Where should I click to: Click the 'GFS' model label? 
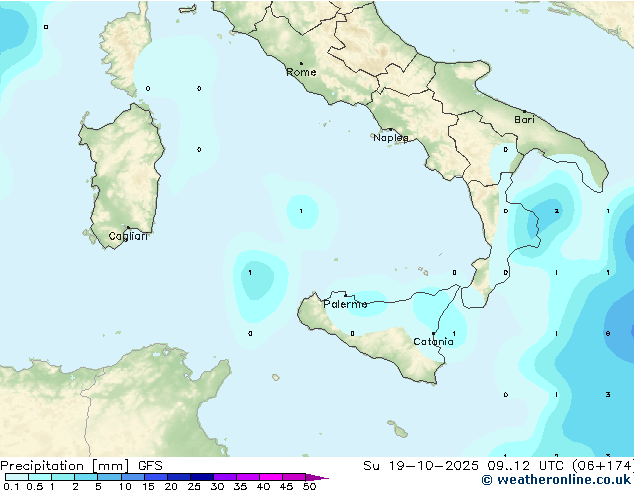[x=150, y=466]
